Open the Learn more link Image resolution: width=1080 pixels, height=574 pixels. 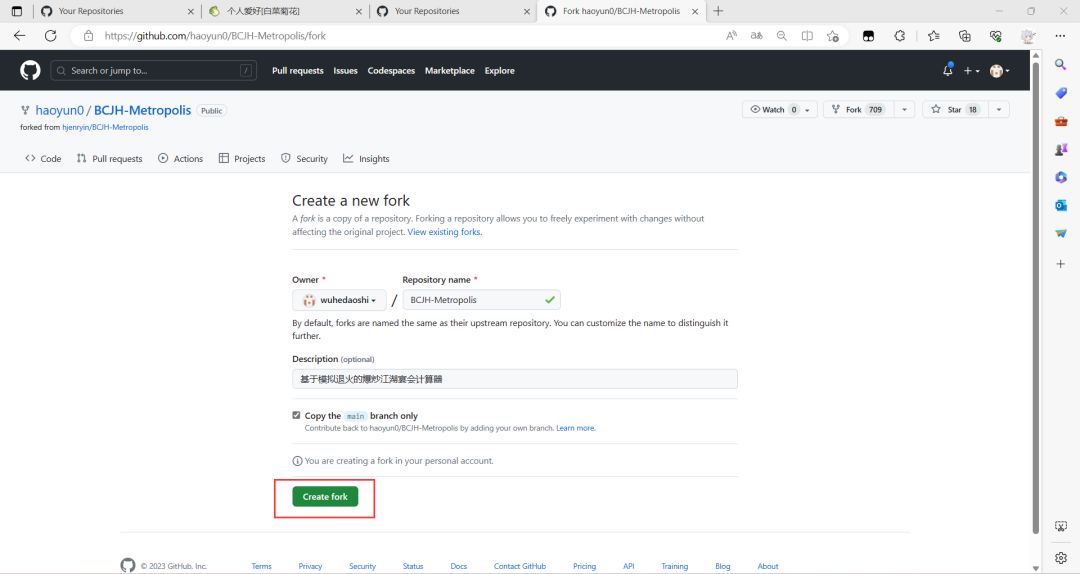coord(576,428)
